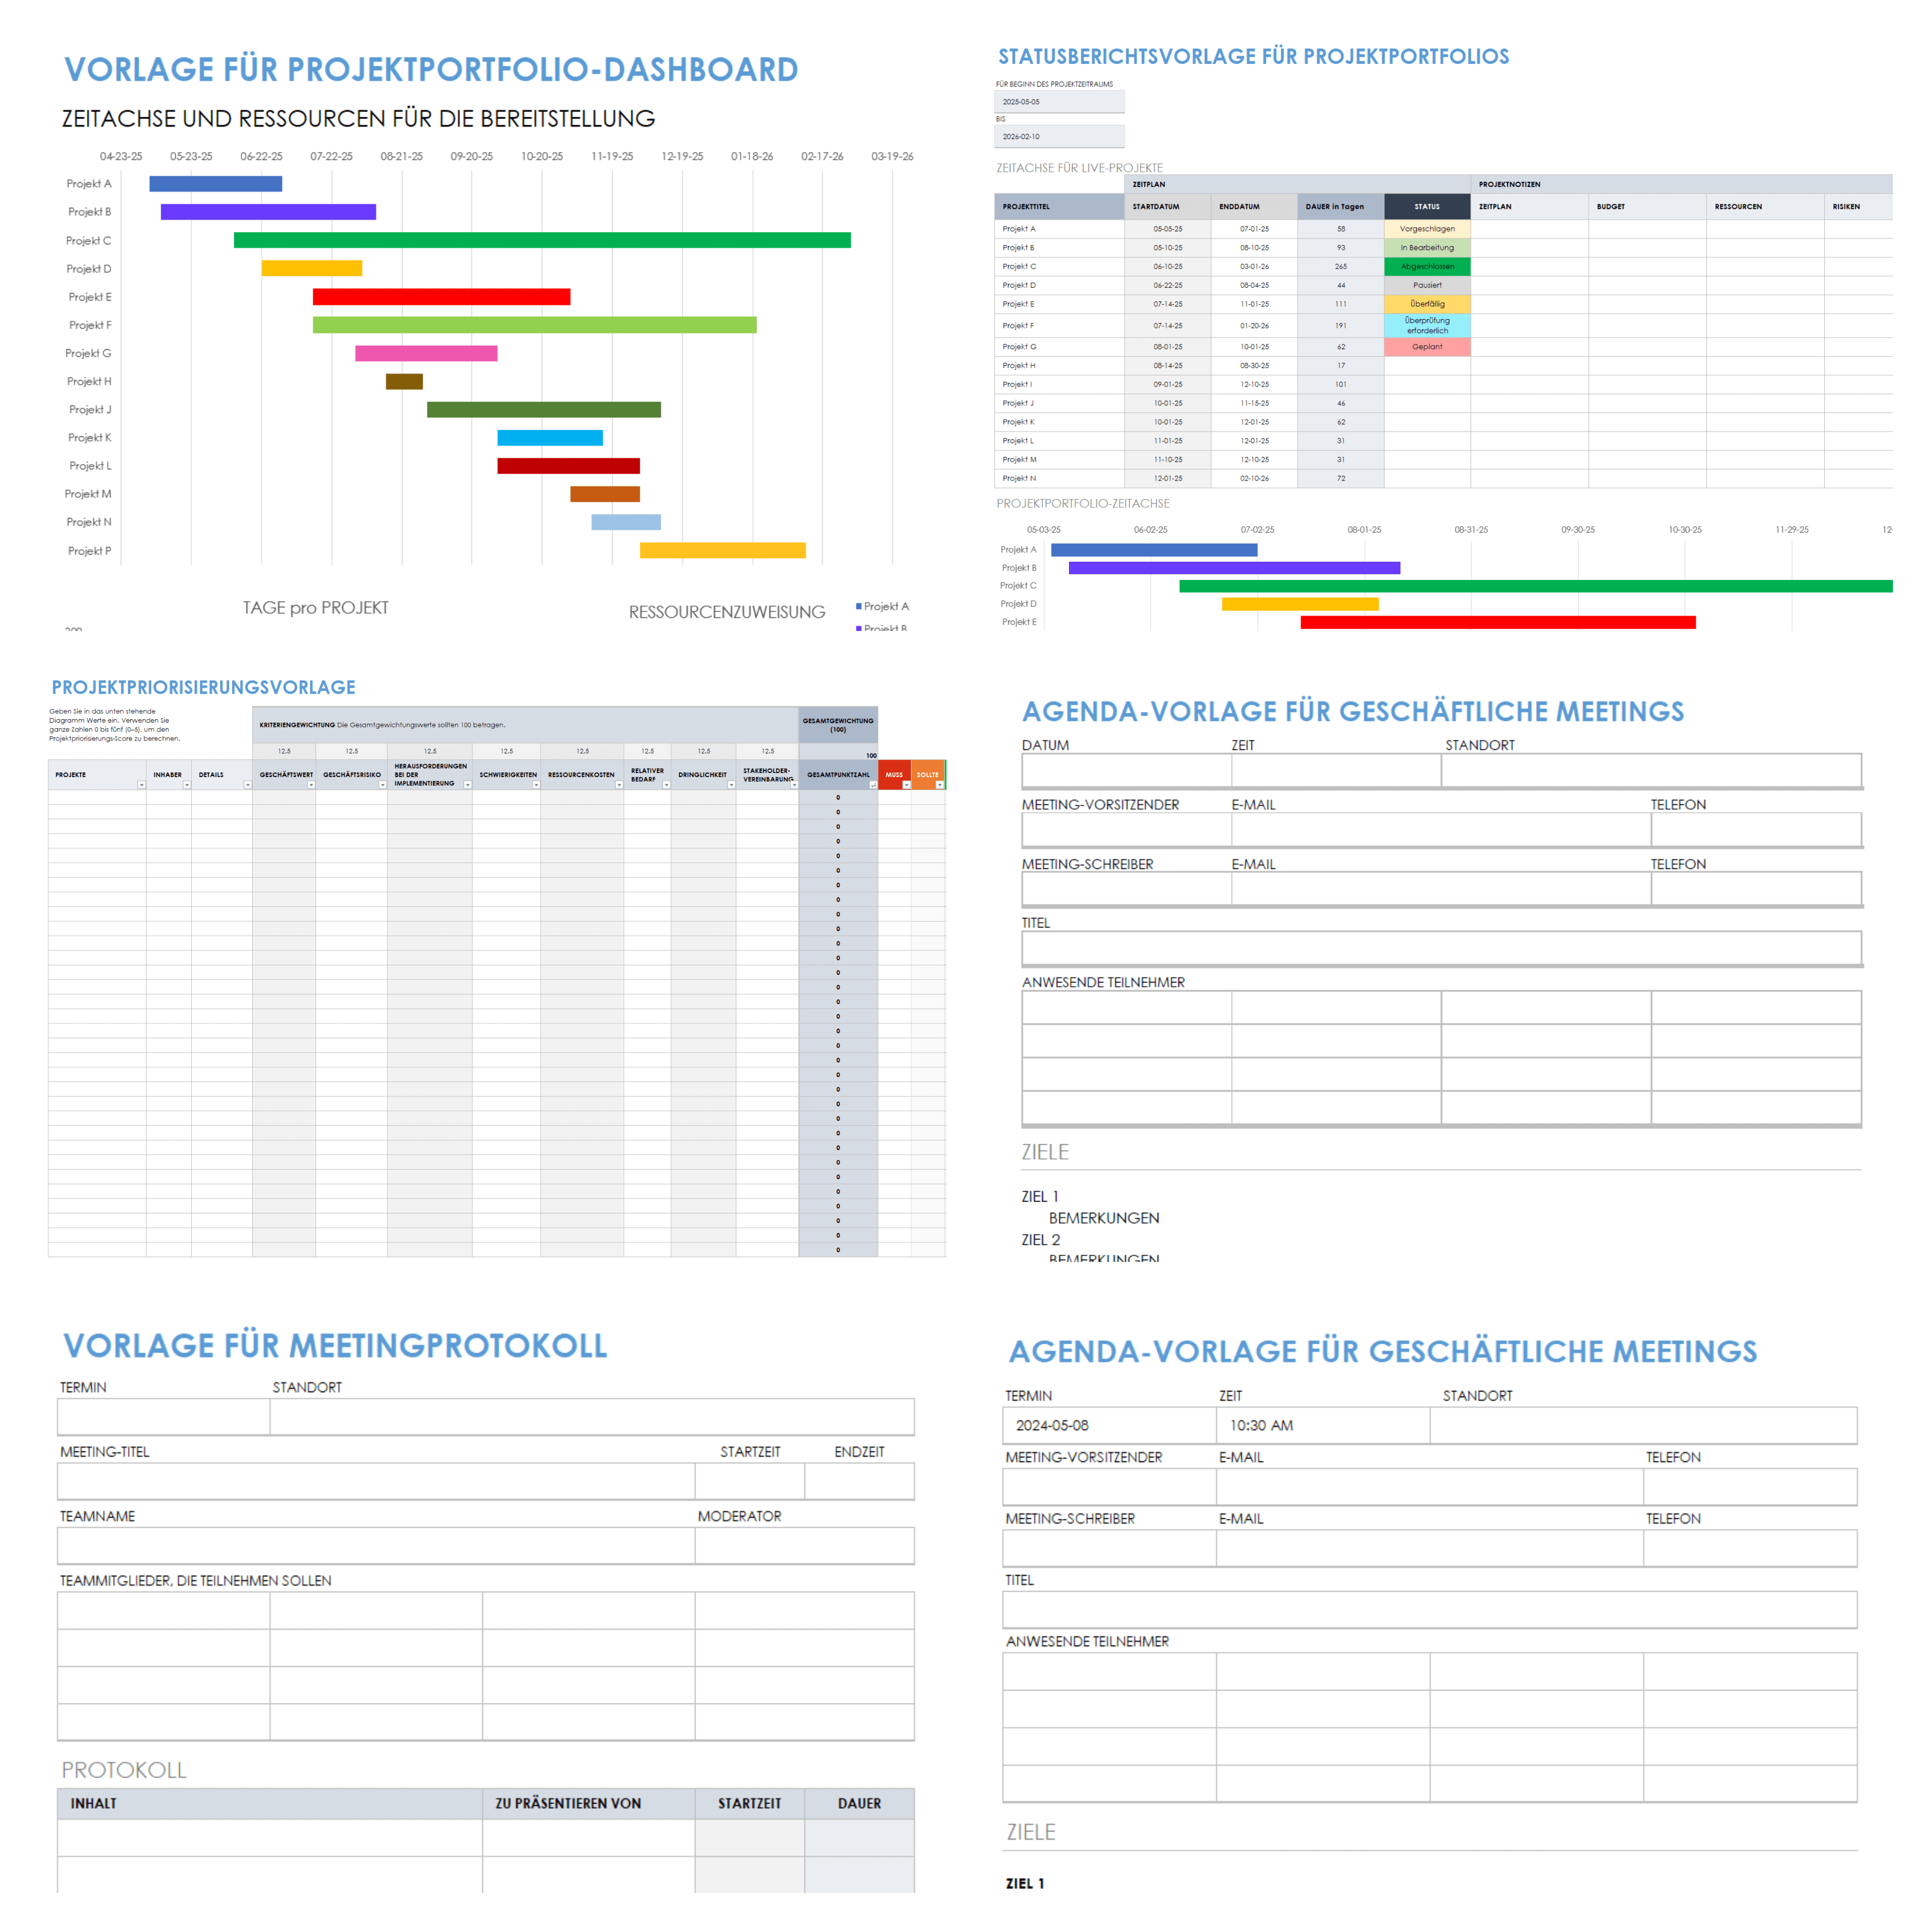Open the SOLLTE column filter arrow

click(940, 785)
